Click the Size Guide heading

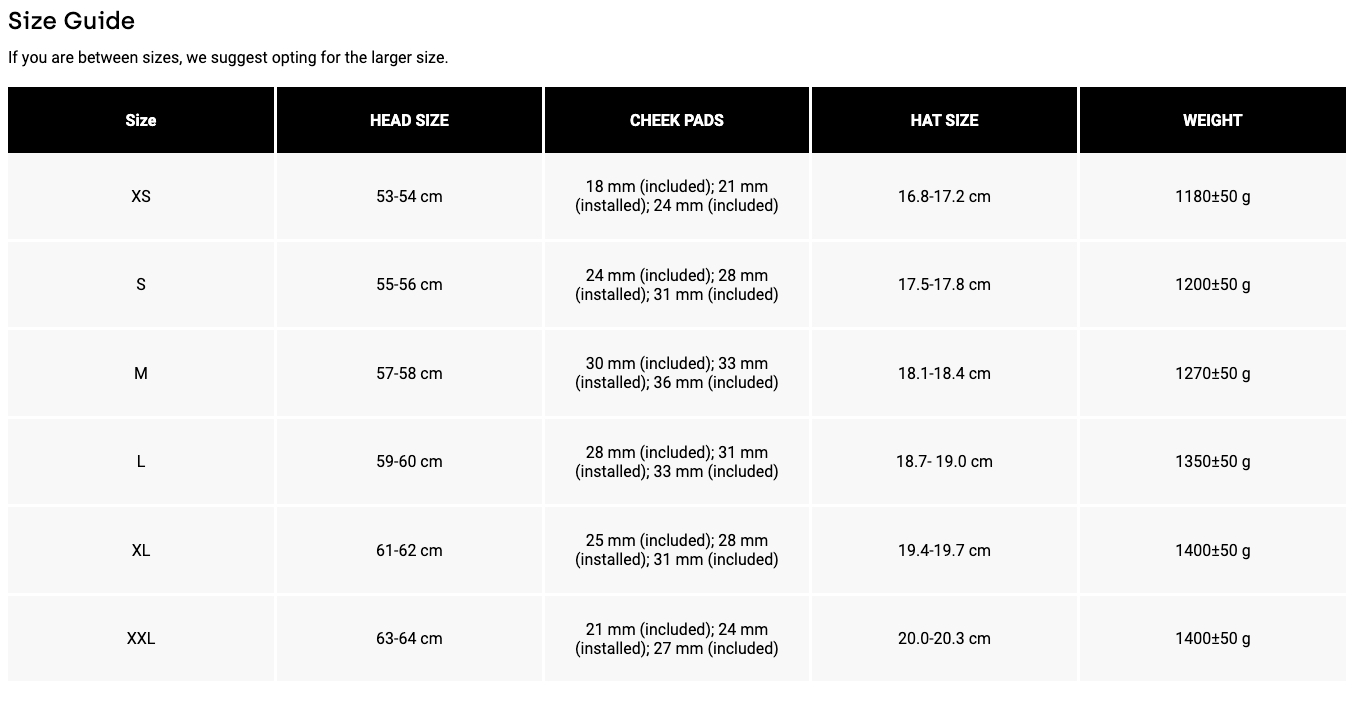click(x=71, y=21)
